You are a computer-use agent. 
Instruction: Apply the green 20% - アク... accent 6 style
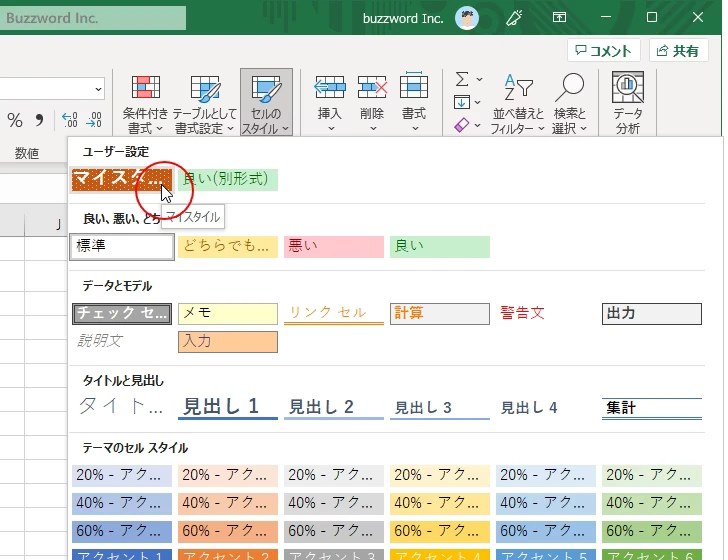tap(652, 475)
